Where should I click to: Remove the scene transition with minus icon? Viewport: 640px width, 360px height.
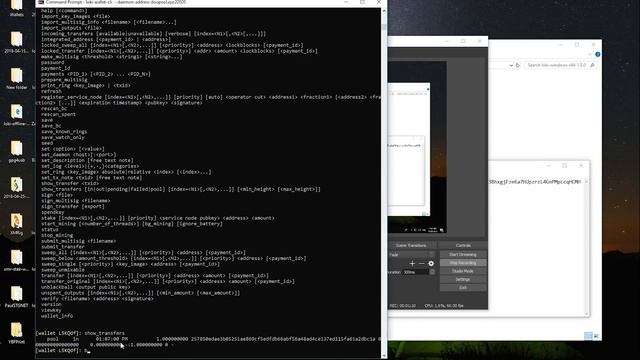(422, 264)
